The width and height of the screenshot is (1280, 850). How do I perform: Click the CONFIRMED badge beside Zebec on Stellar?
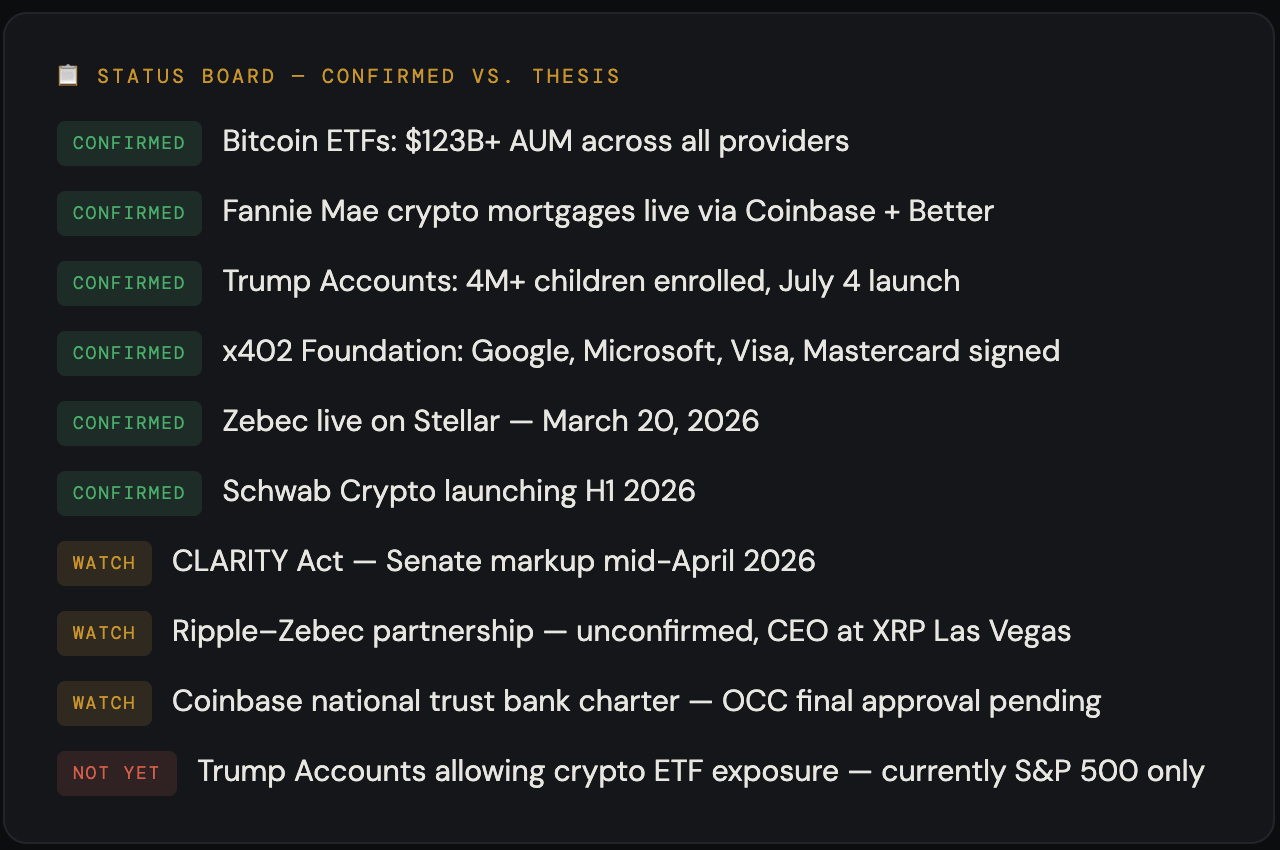129,423
